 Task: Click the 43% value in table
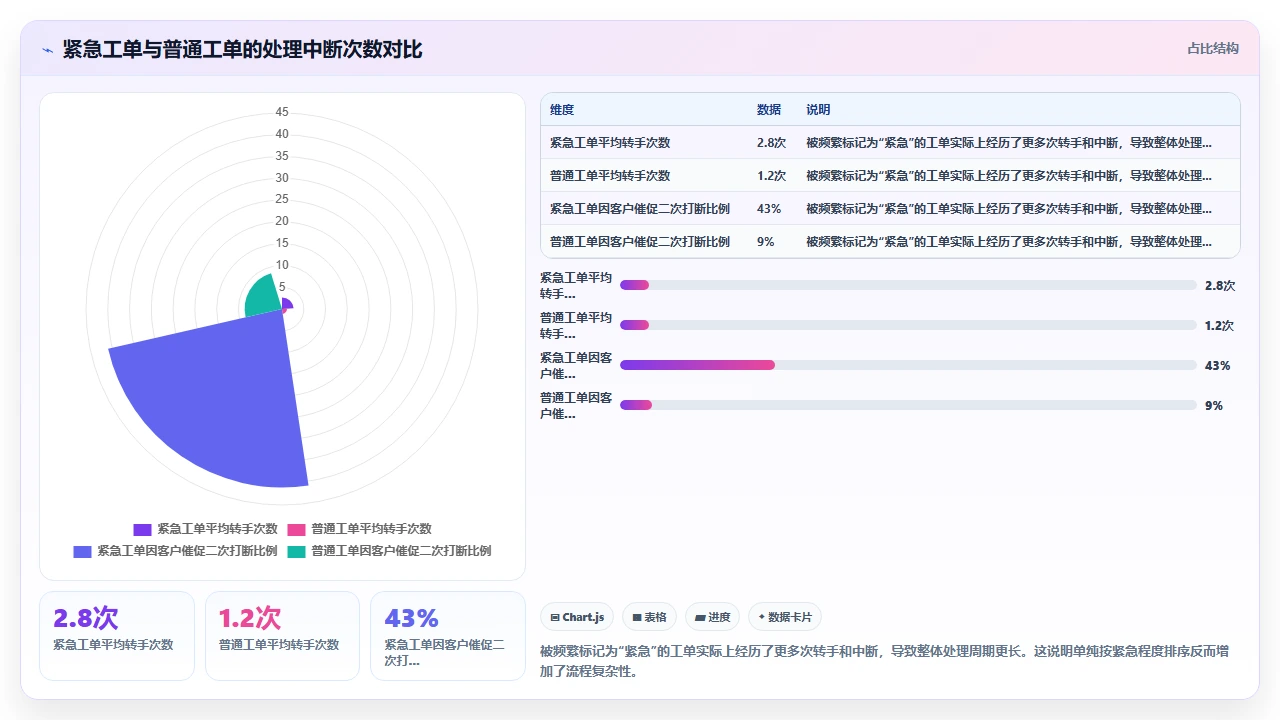click(769, 209)
